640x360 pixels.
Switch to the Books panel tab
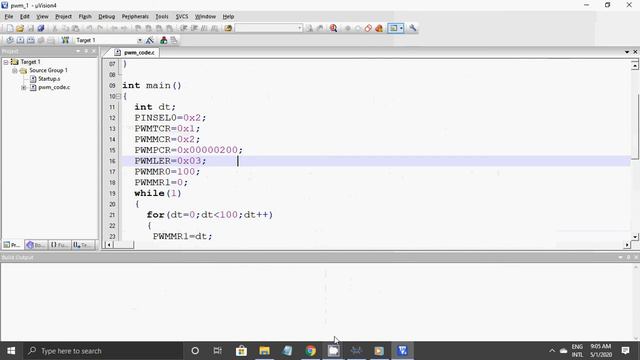(x=36, y=245)
